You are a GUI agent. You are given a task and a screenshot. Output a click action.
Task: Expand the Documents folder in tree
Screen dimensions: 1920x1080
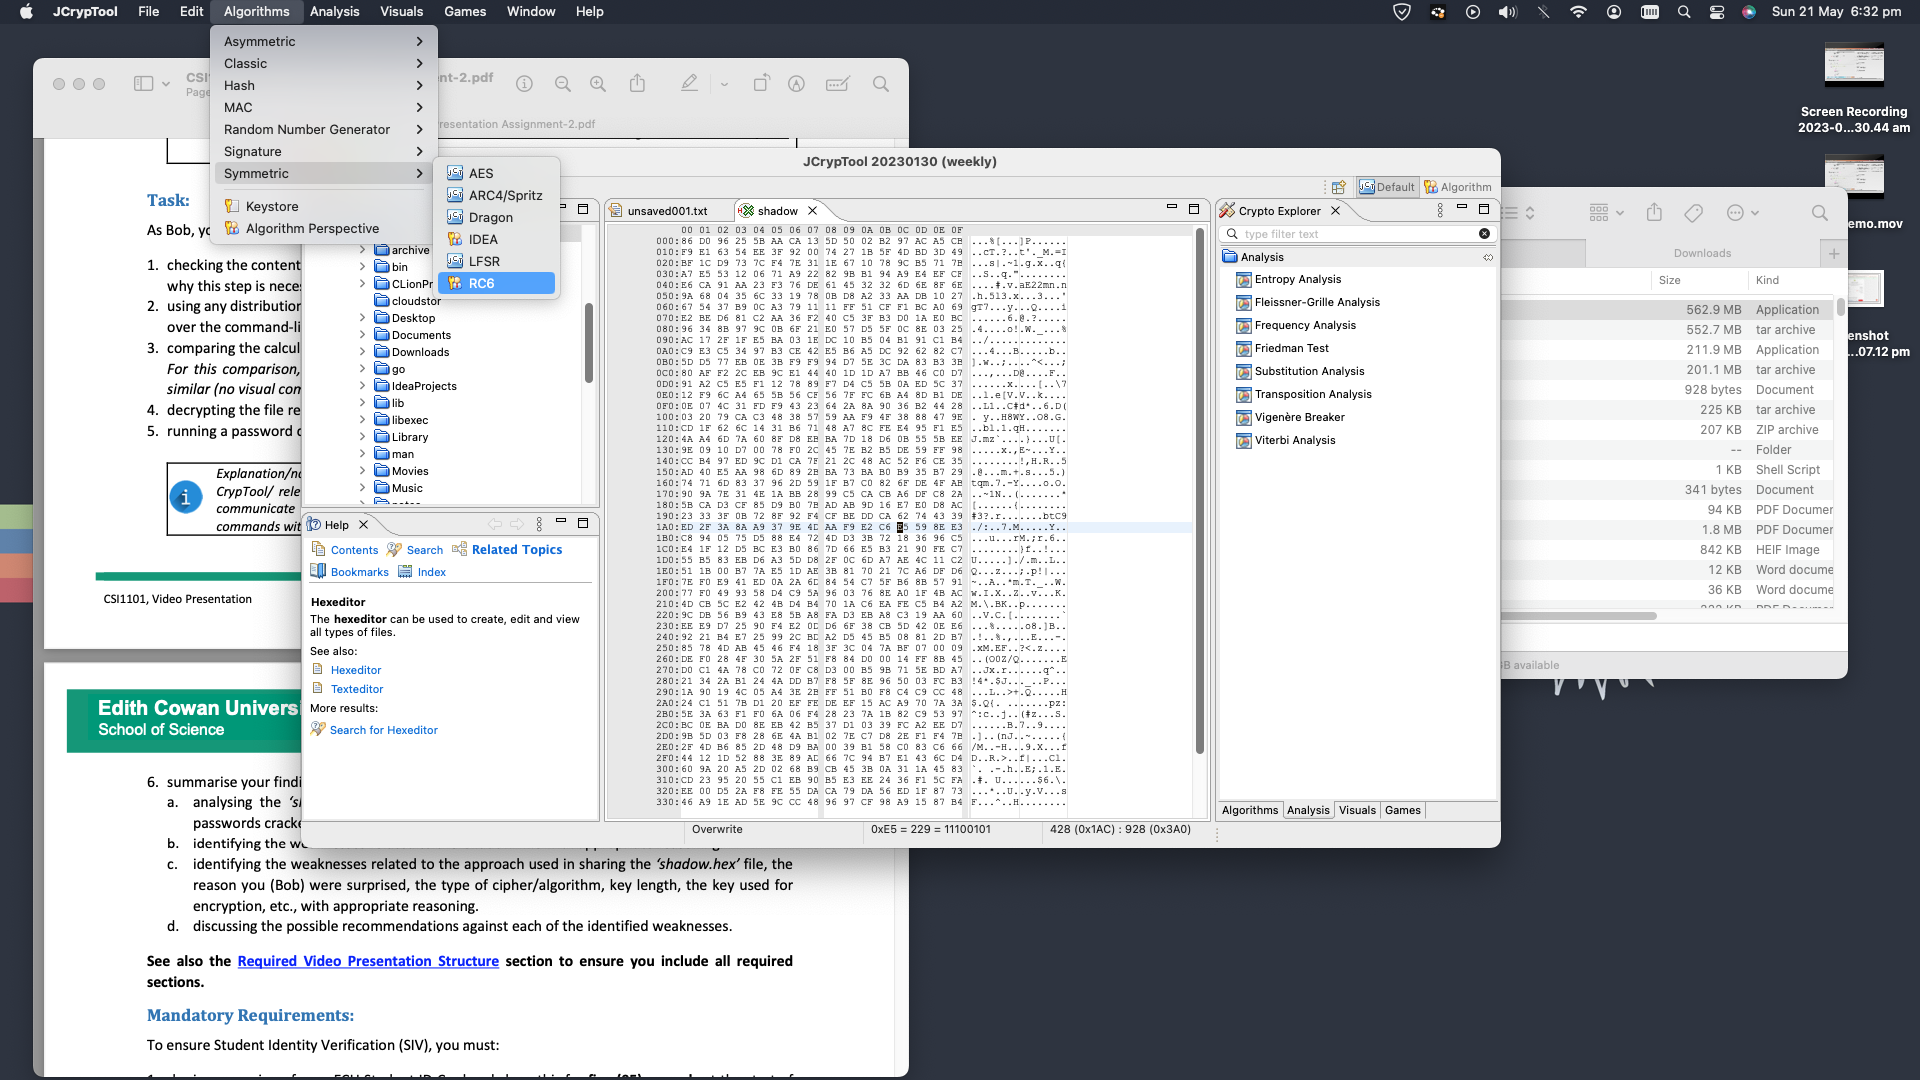[x=362, y=335]
